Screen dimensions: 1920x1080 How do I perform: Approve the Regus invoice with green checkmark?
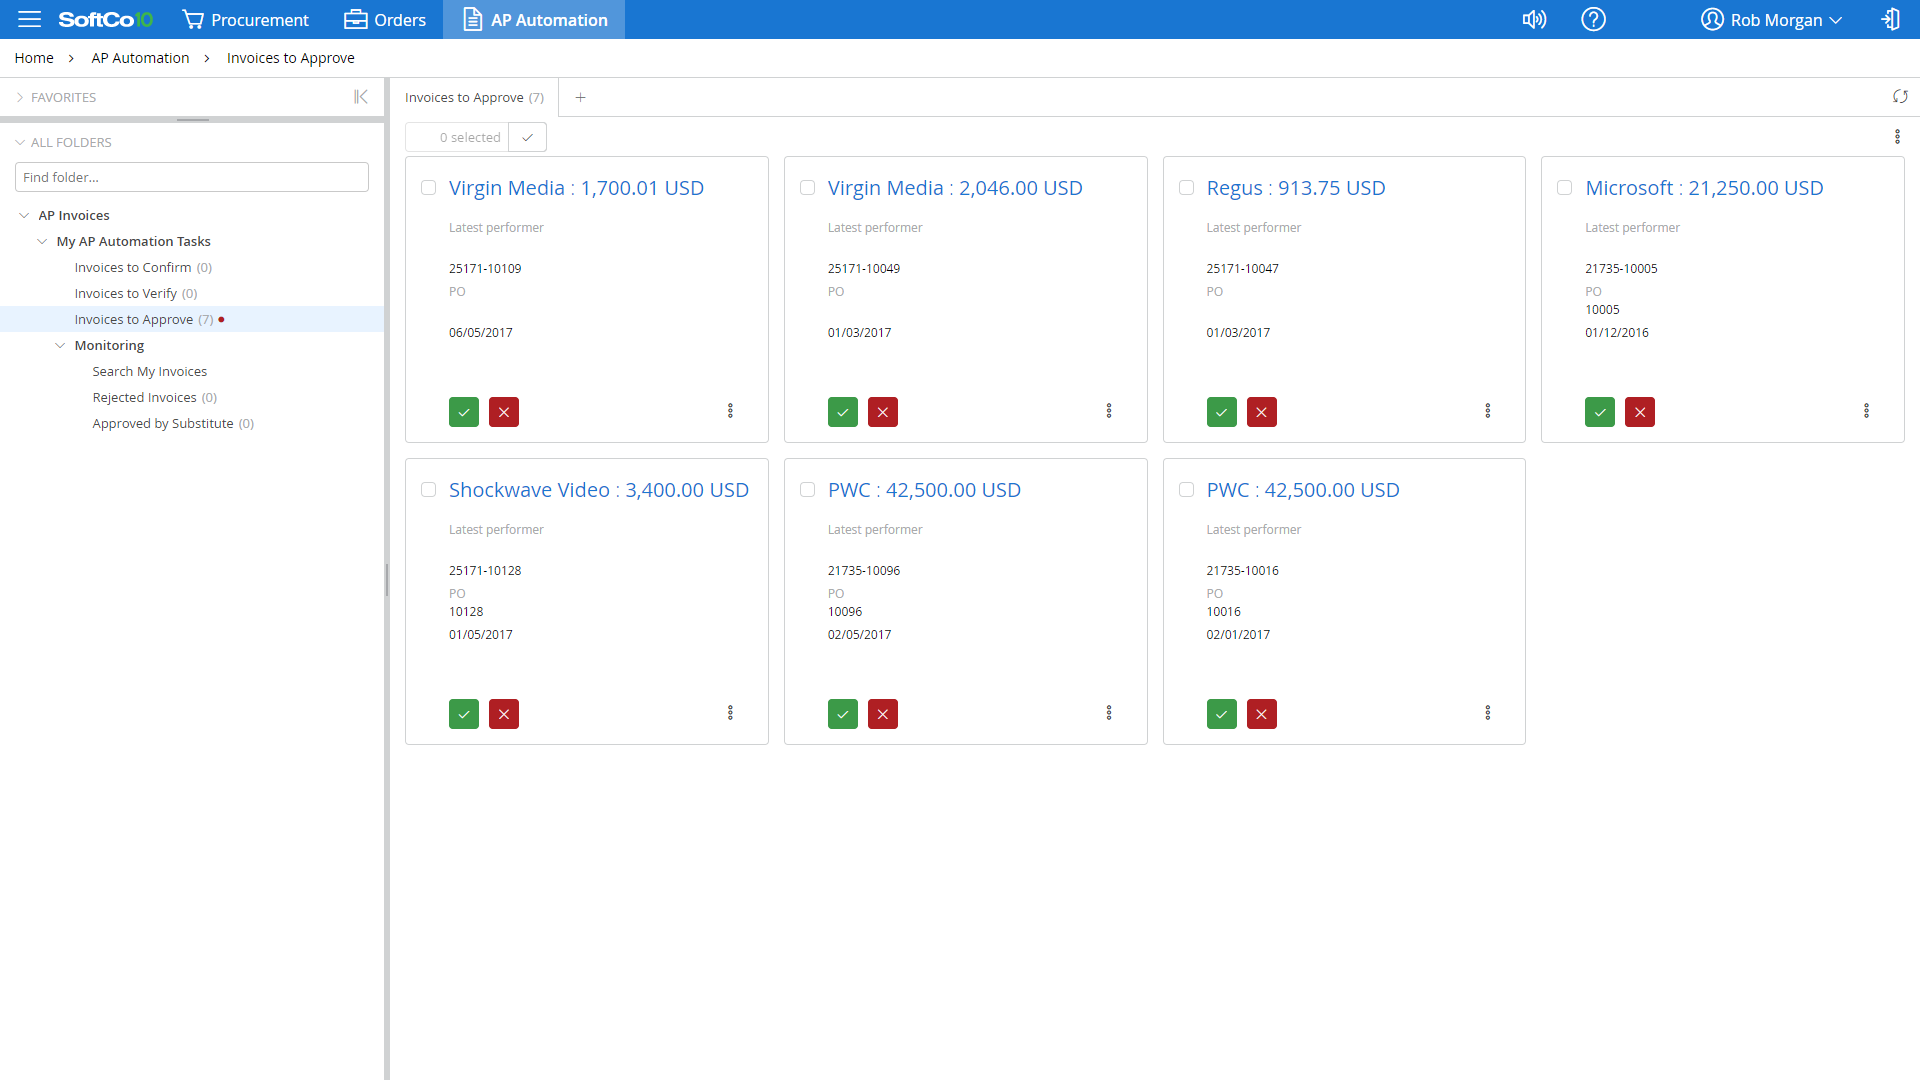[1221, 412]
